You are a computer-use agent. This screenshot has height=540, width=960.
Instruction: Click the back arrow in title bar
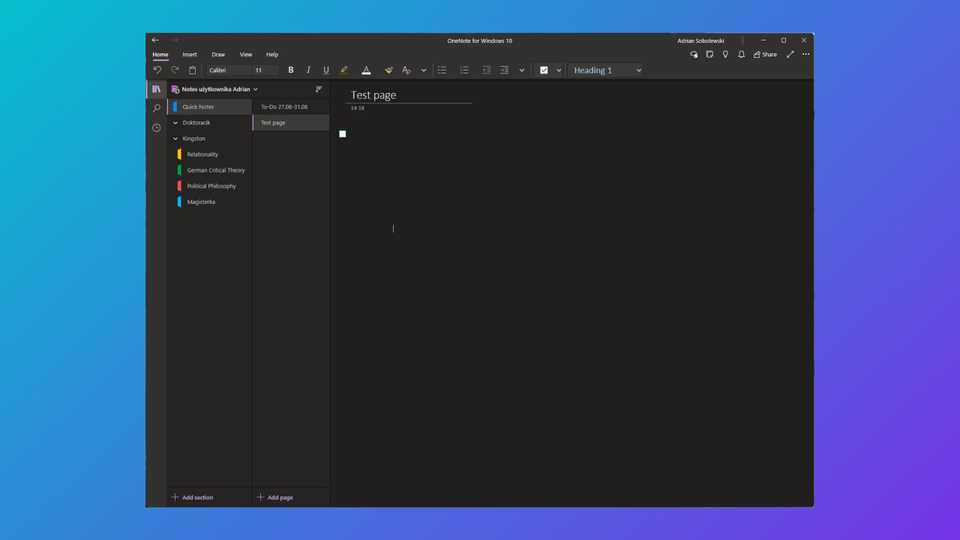coord(156,40)
